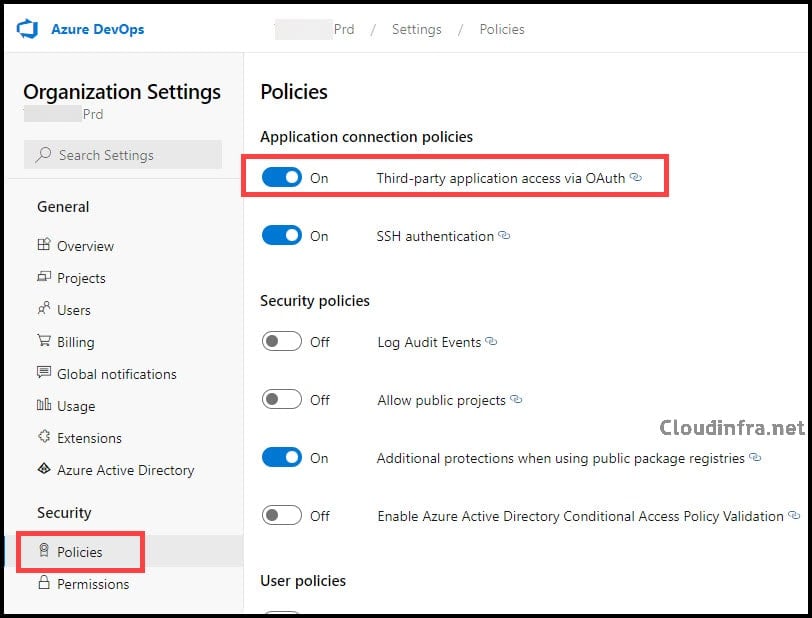
Task: Turn off SSH authentication toggle
Action: pyautogui.click(x=282, y=235)
